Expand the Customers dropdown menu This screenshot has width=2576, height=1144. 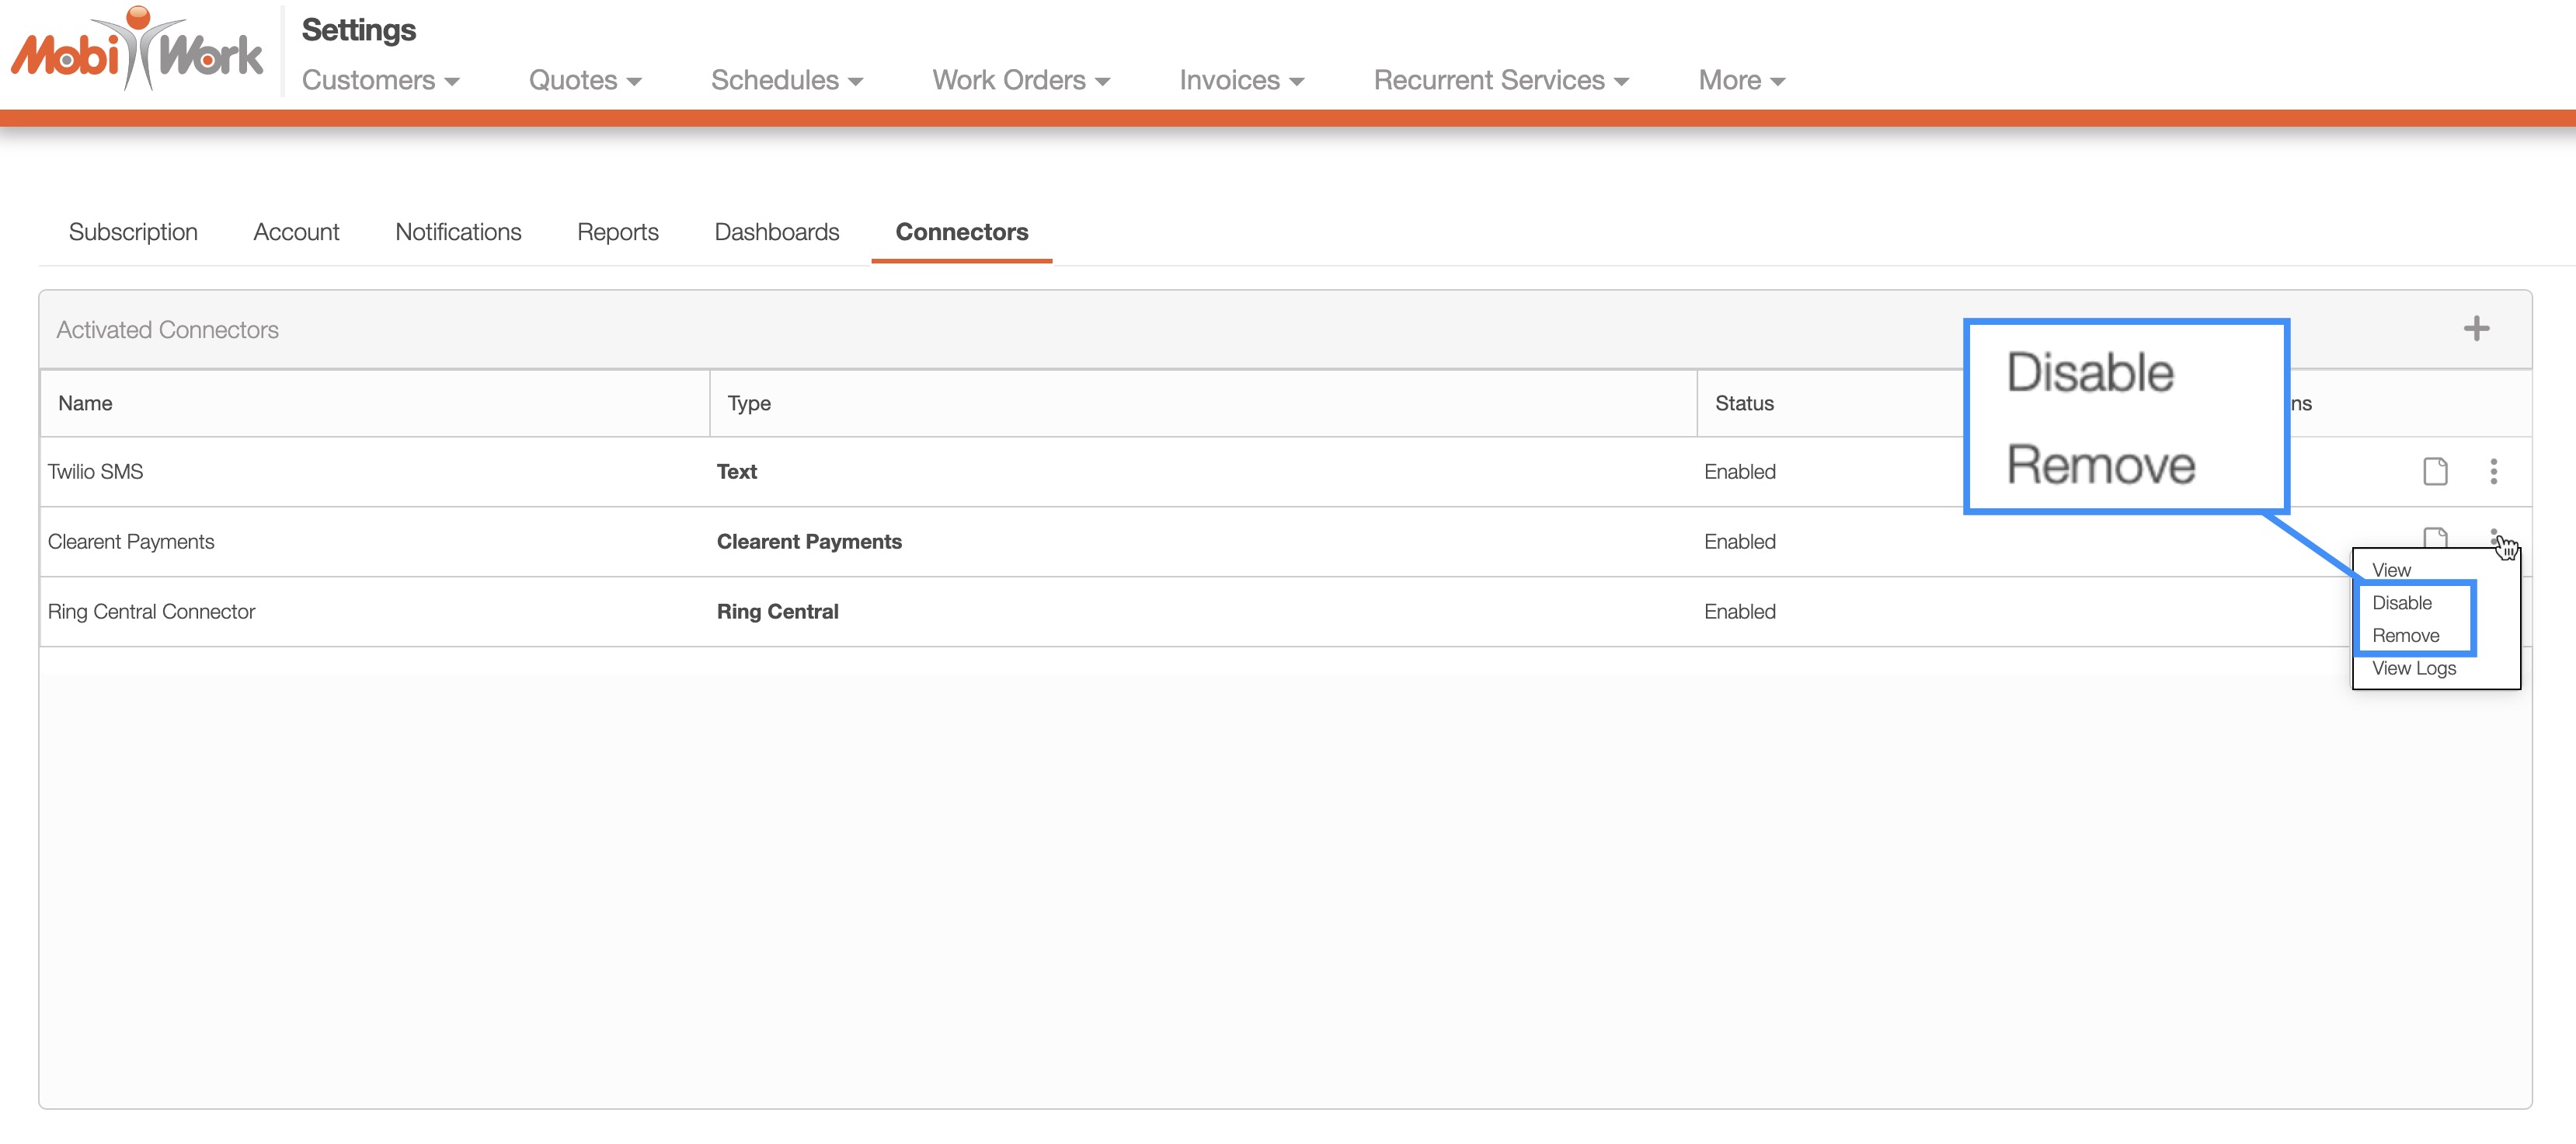(x=380, y=80)
